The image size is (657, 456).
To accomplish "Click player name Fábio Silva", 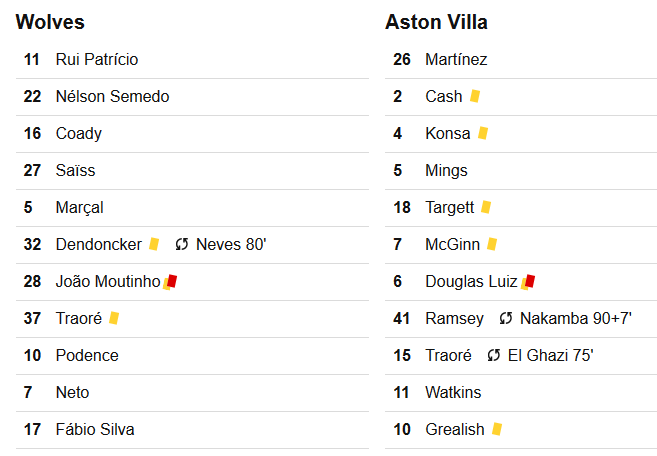I will (95, 429).
